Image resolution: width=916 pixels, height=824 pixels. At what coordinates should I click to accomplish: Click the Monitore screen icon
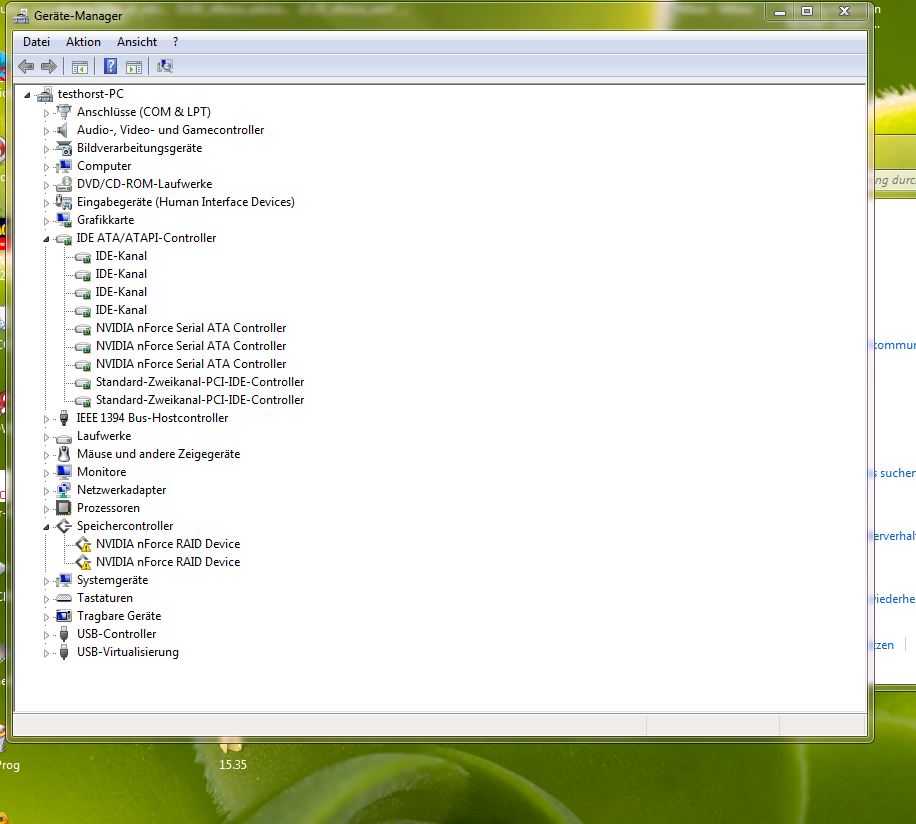(x=64, y=472)
